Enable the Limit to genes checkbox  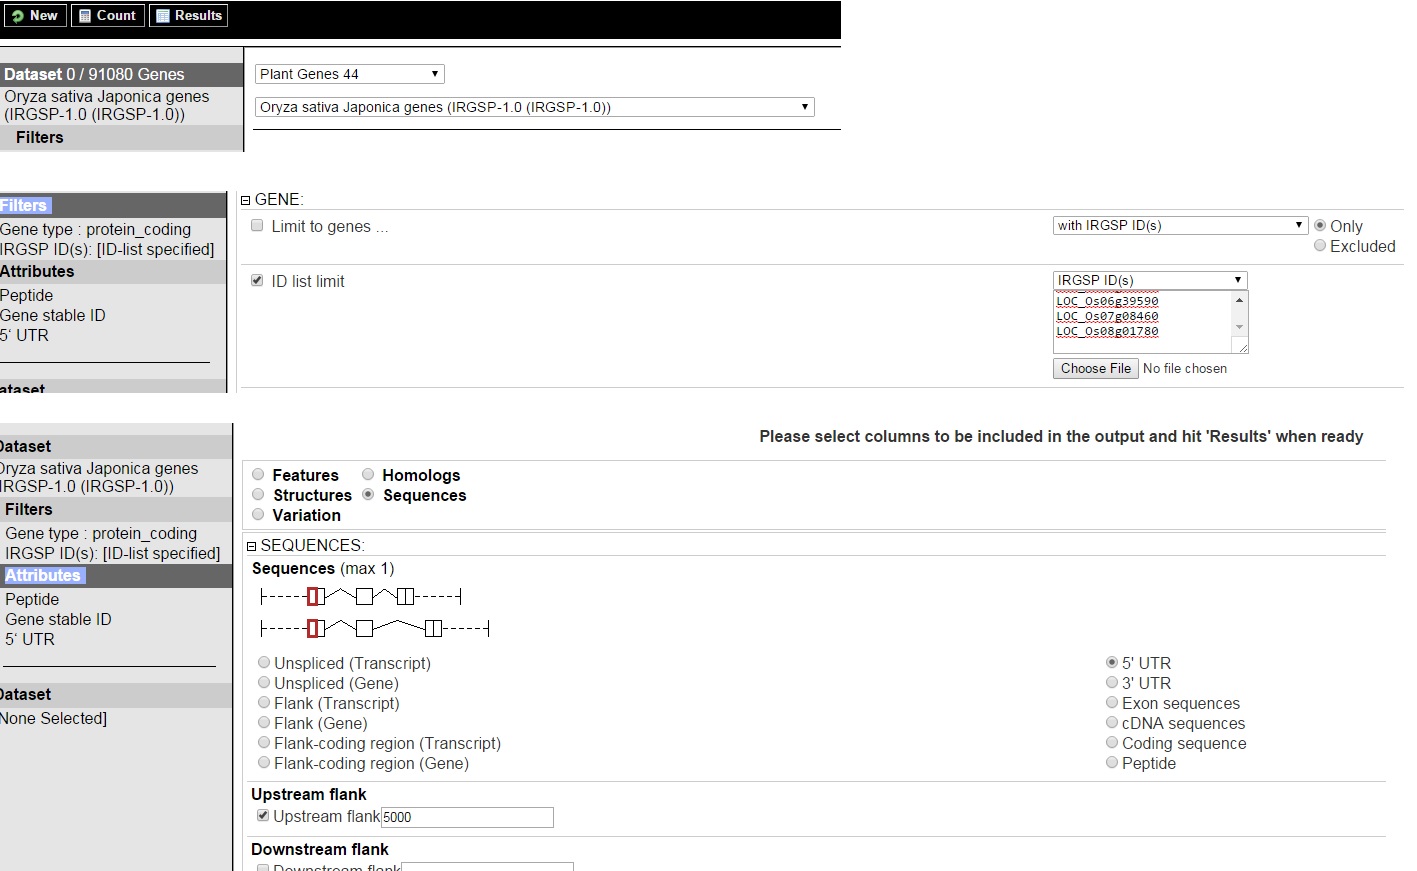pos(258,226)
